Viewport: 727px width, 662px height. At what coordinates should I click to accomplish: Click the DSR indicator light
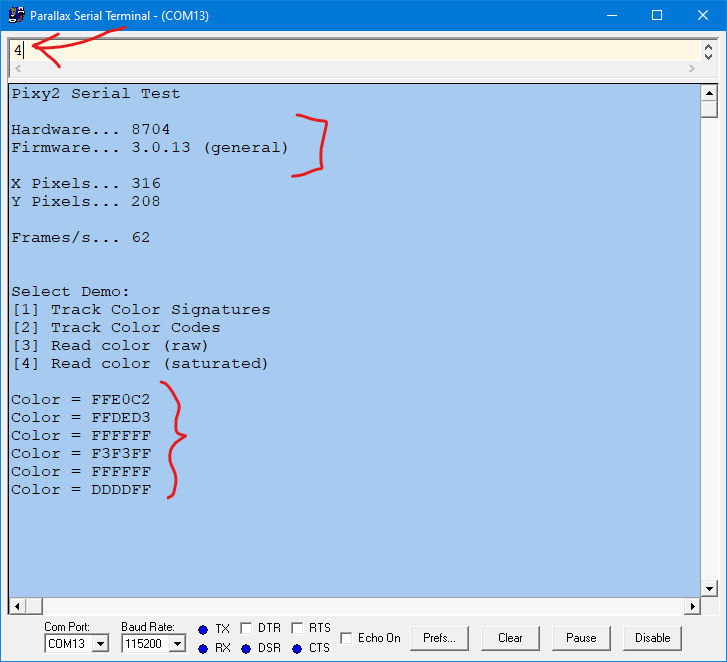[246, 648]
